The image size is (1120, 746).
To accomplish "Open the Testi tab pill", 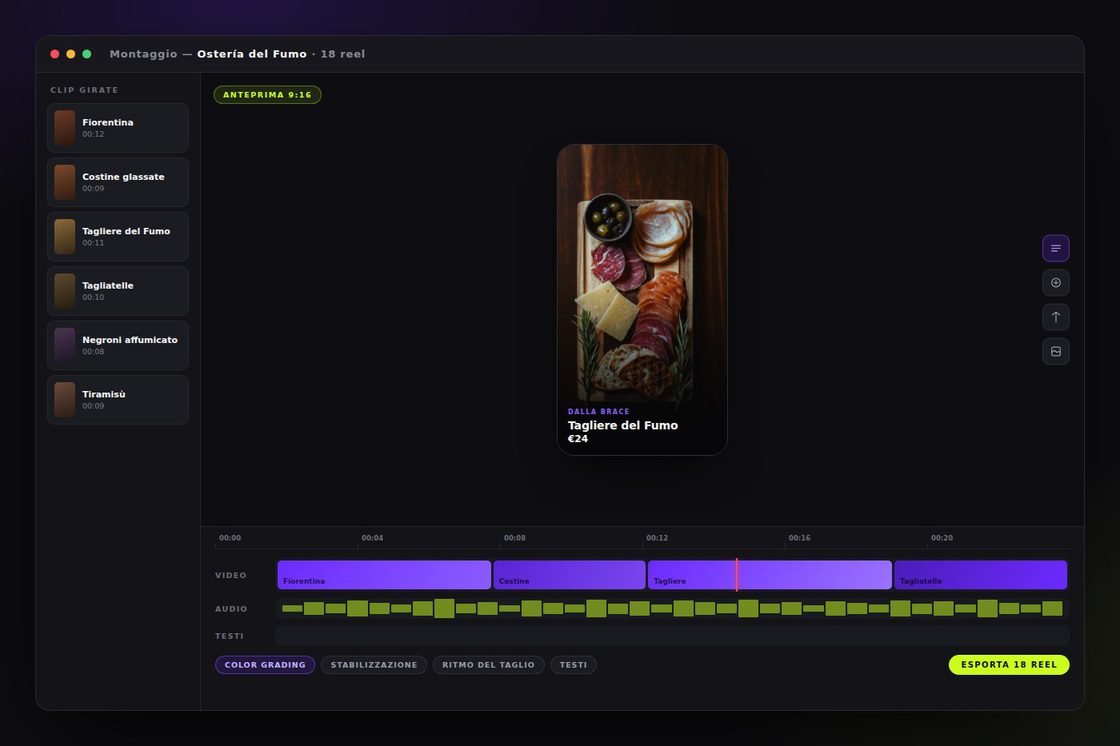I will [573, 665].
